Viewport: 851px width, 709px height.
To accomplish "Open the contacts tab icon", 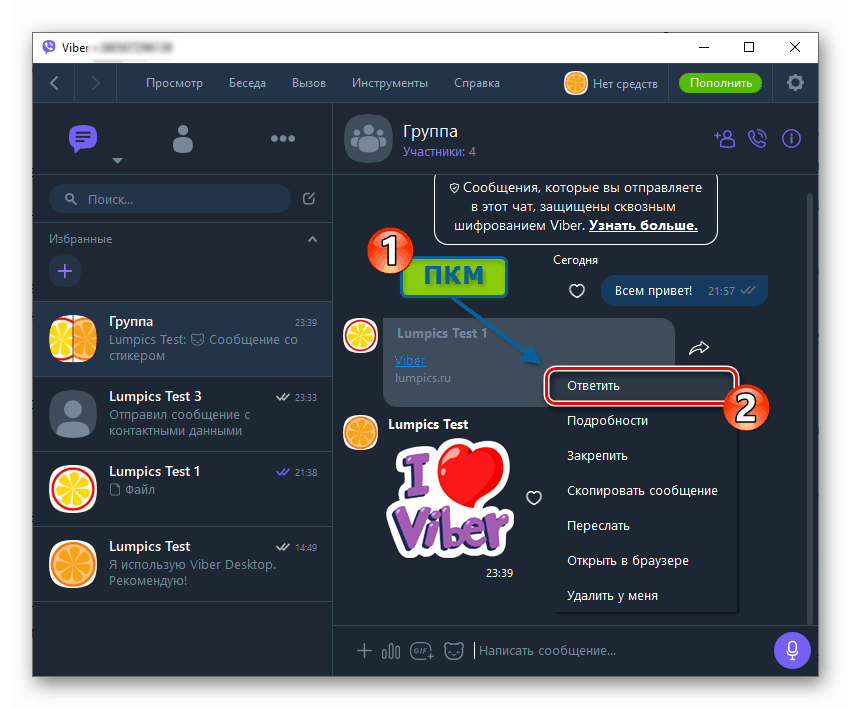I will coord(183,139).
